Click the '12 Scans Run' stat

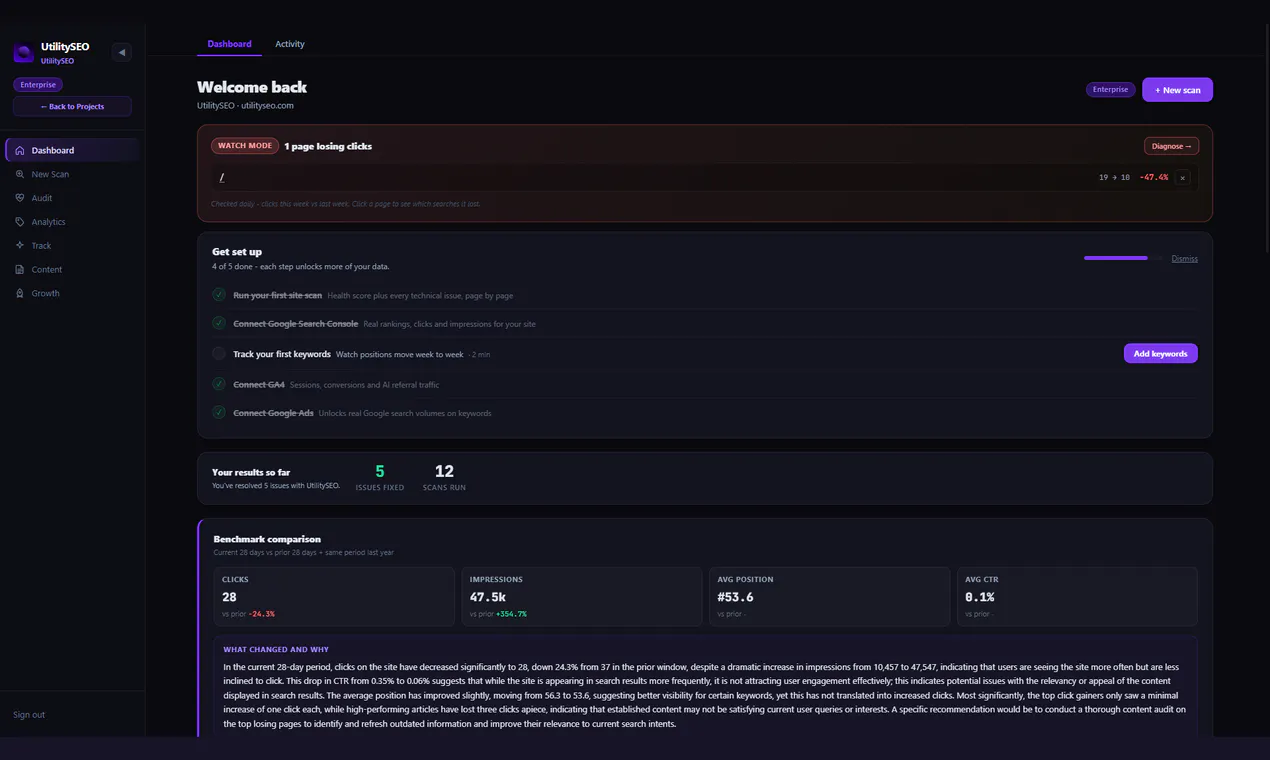coord(444,477)
